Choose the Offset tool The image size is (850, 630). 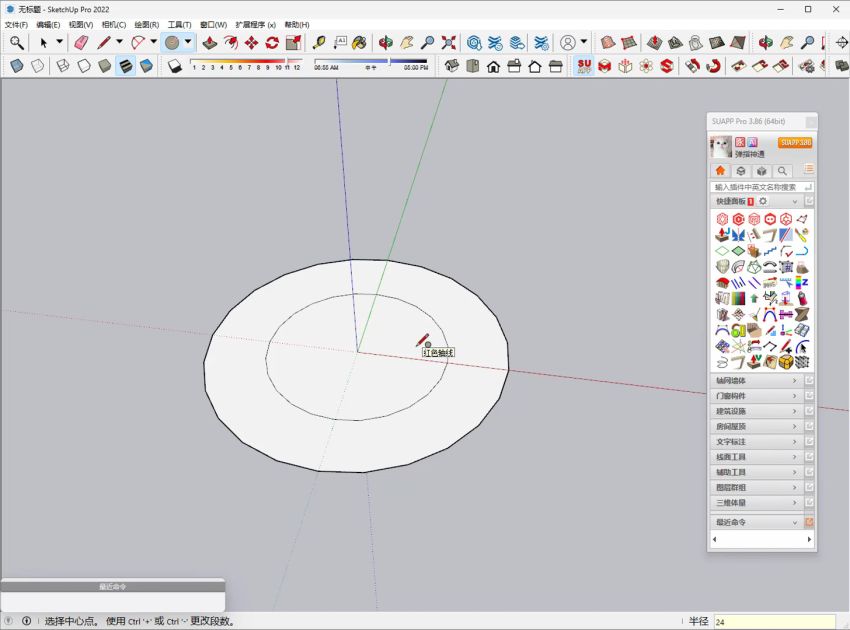click(231, 42)
